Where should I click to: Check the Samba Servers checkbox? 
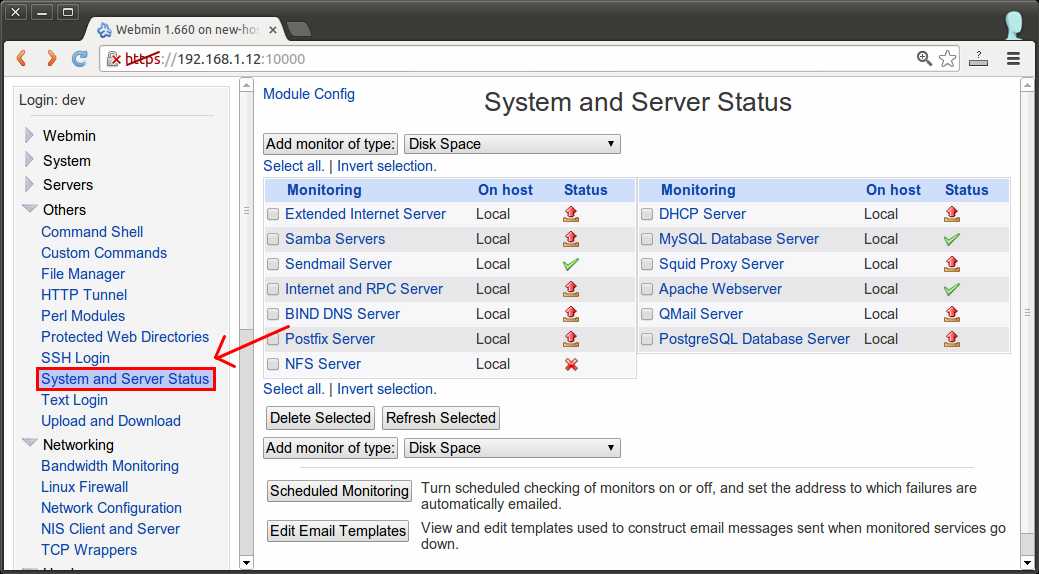[273, 239]
